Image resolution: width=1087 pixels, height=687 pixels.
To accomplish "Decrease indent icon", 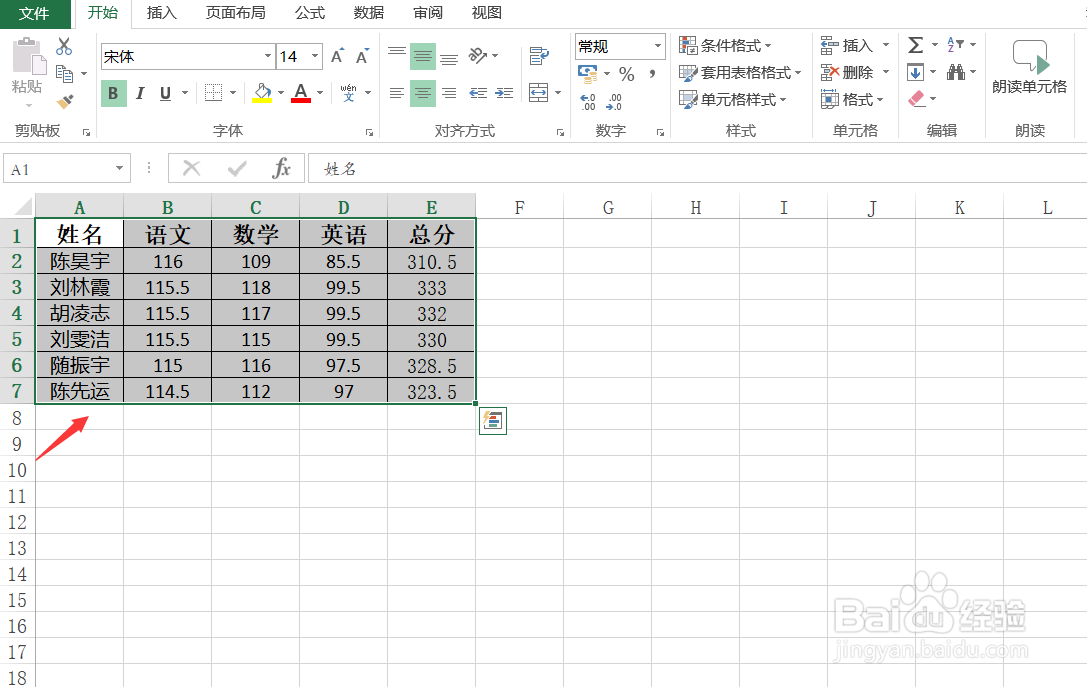I will click(478, 93).
